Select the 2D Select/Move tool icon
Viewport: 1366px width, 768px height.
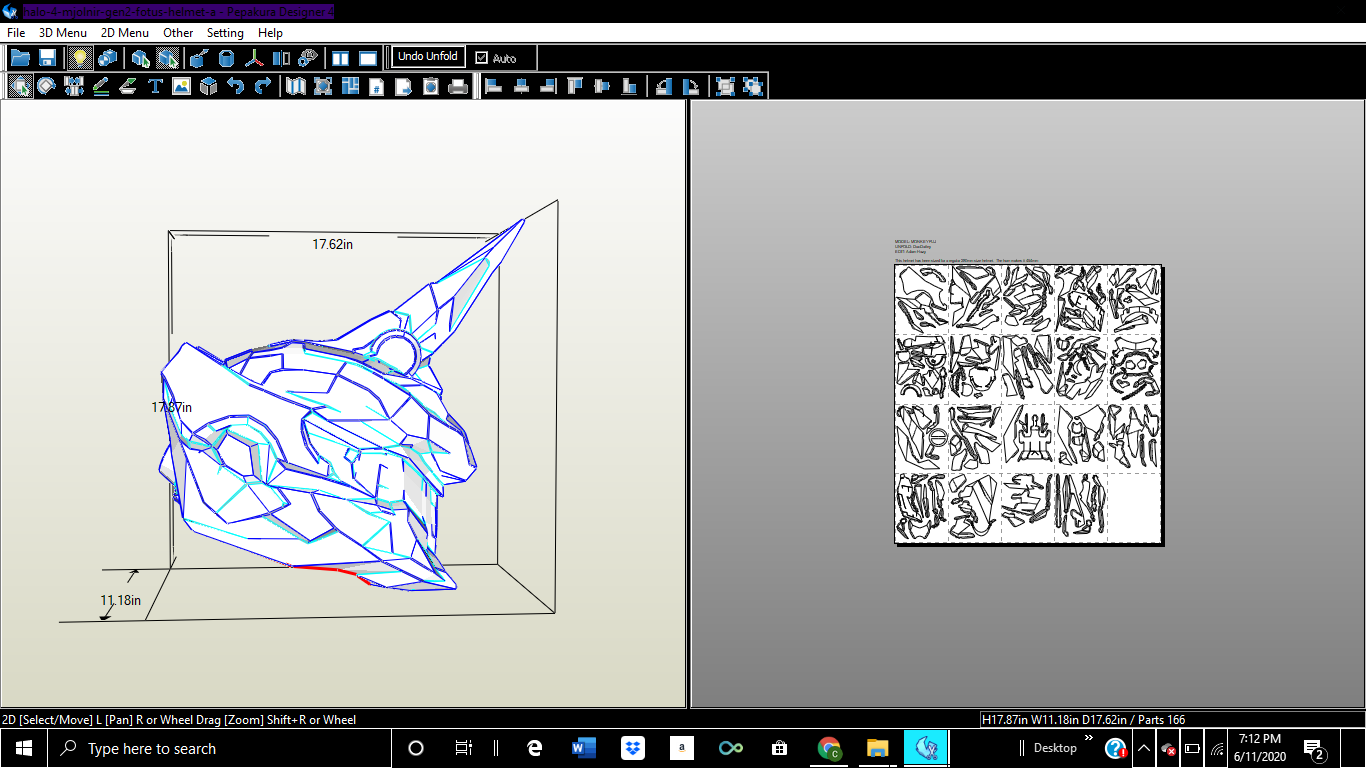tap(20, 86)
